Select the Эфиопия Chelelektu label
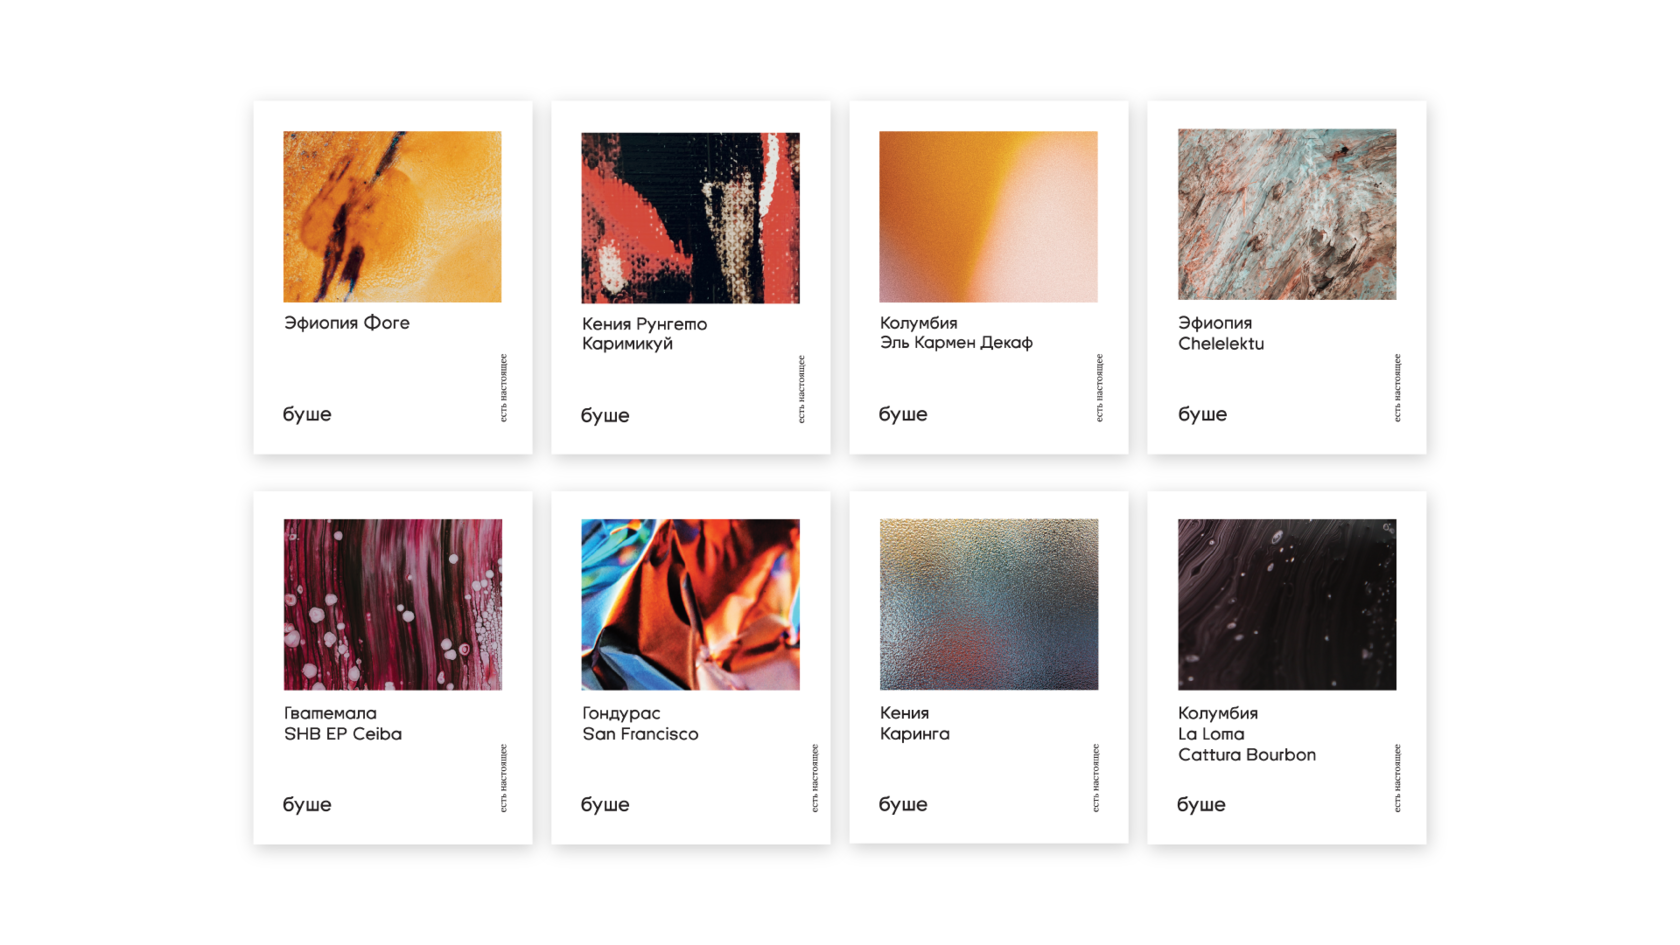Image resolution: width=1680 pixels, height=945 pixels. (1221, 333)
